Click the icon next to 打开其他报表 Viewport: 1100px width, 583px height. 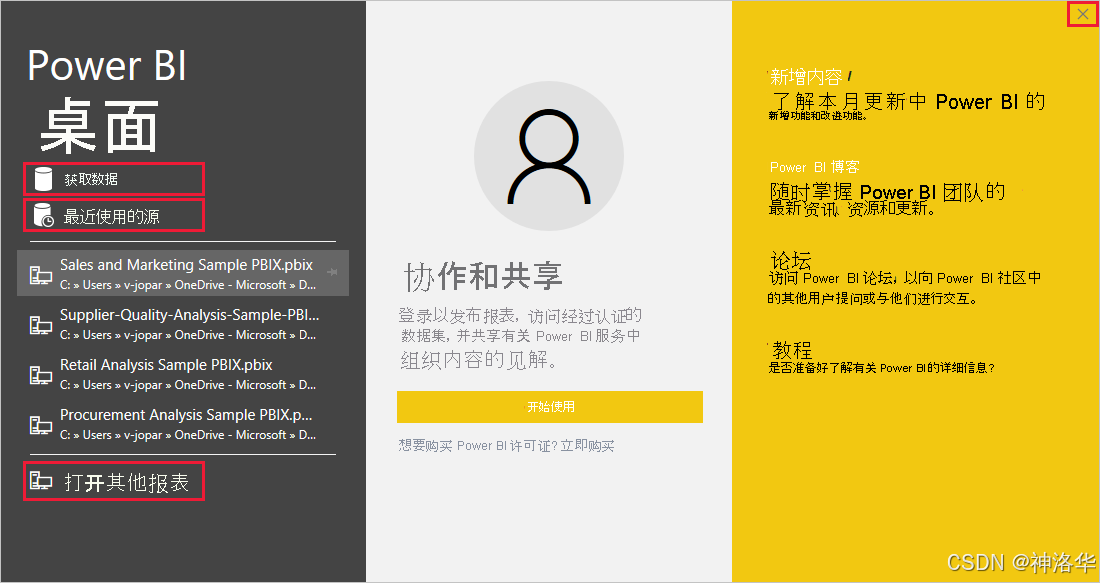click(x=41, y=481)
